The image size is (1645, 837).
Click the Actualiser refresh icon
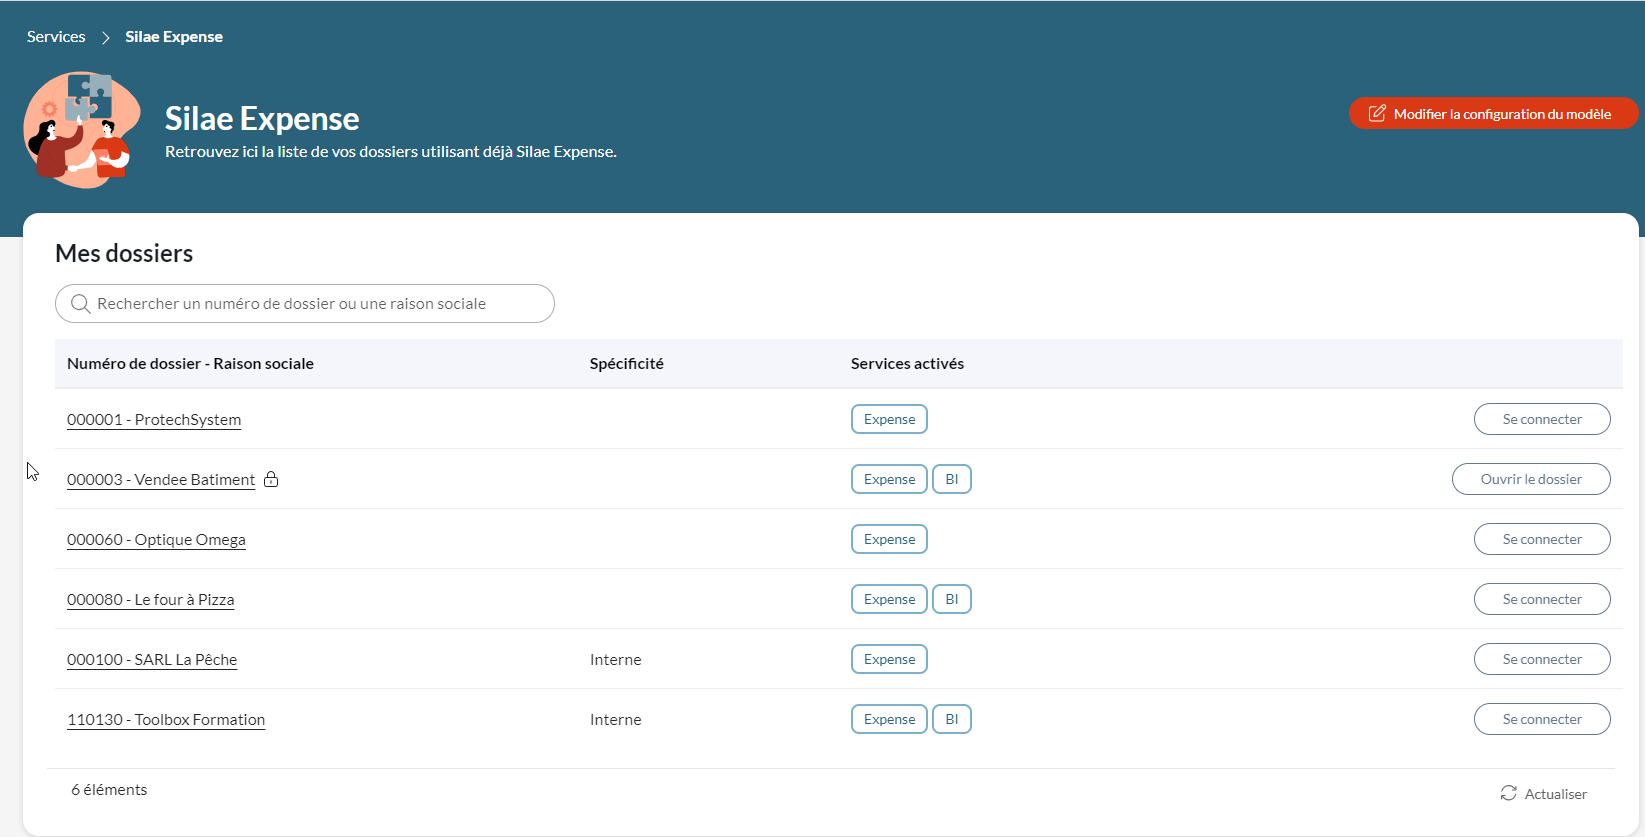[x=1509, y=793]
